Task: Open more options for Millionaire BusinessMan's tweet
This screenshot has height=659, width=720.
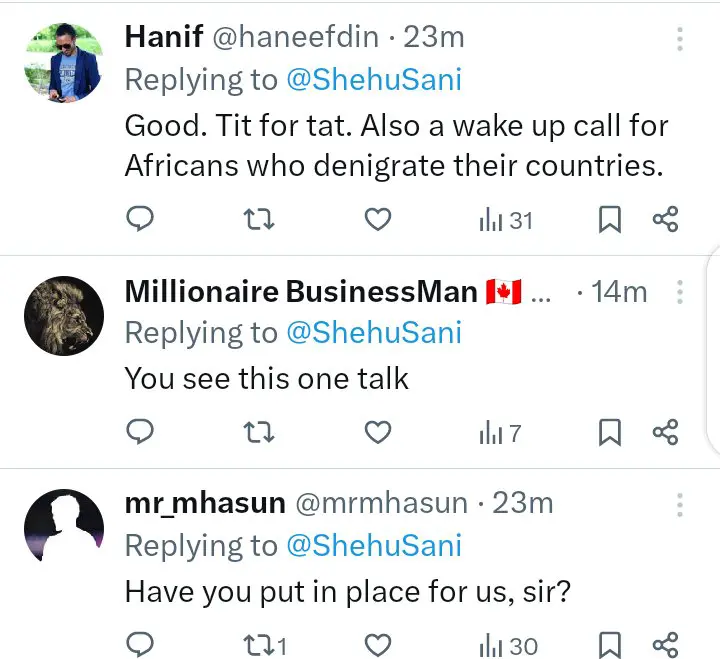Action: click(x=680, y=292)
